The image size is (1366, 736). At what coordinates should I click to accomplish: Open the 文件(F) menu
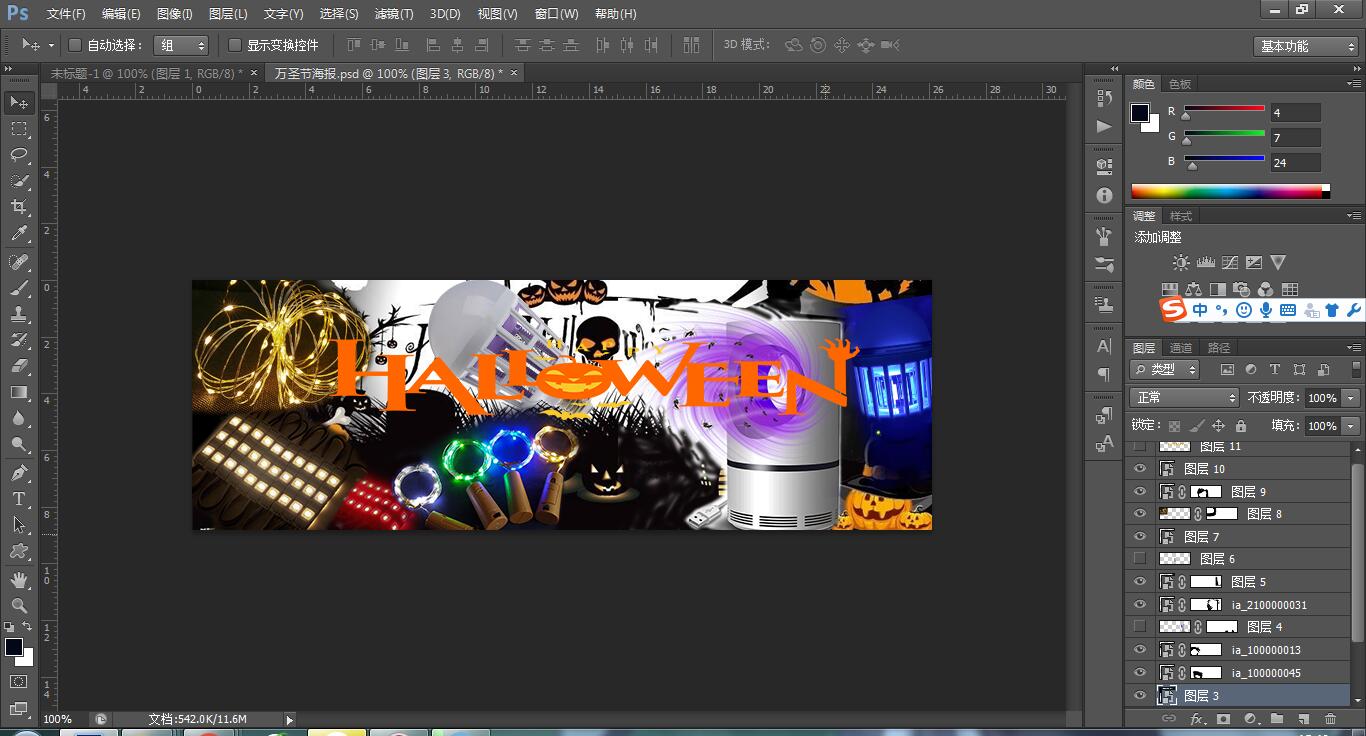tap(66, 14)
